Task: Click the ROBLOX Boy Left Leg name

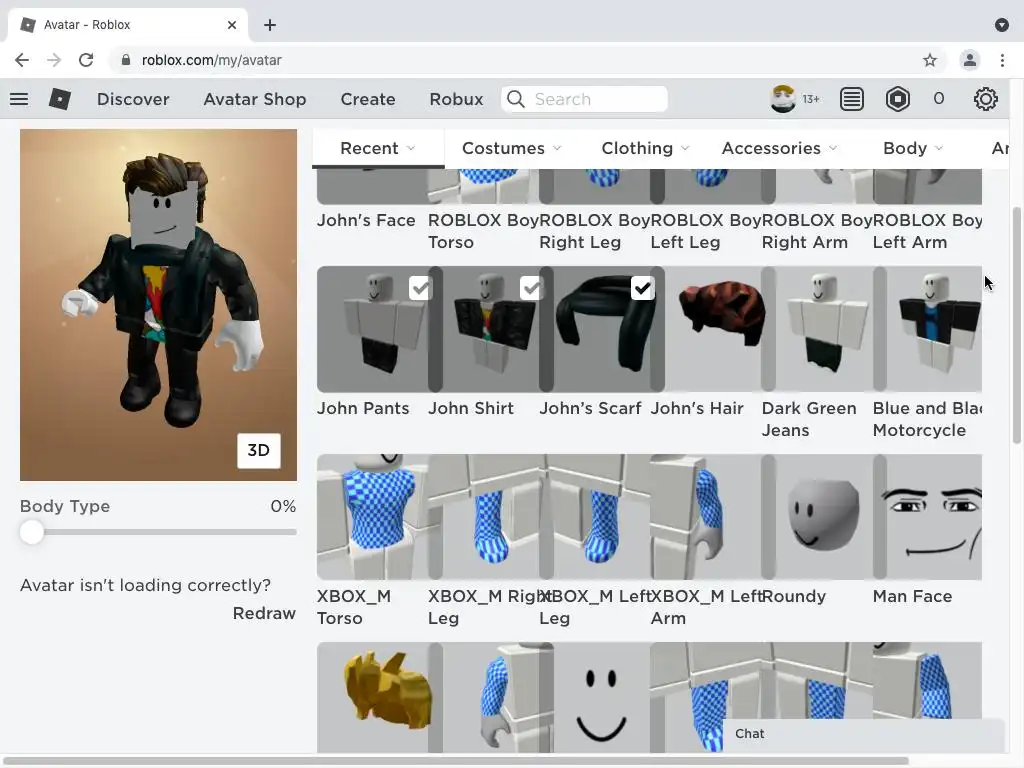Action: pyautogui.click(x=705, y=231)
